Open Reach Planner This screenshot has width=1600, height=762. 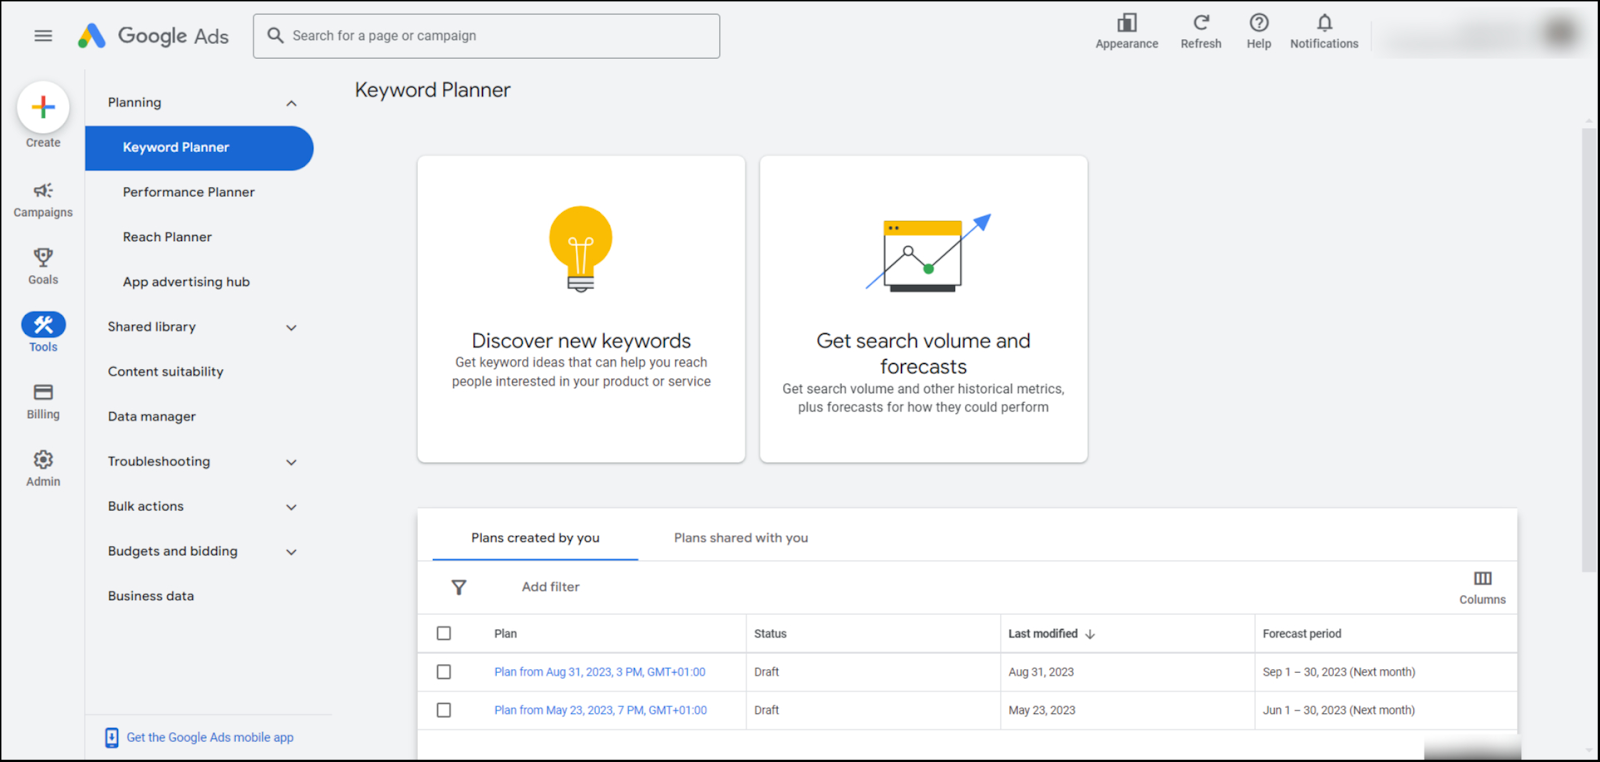[x=167, y=237]
